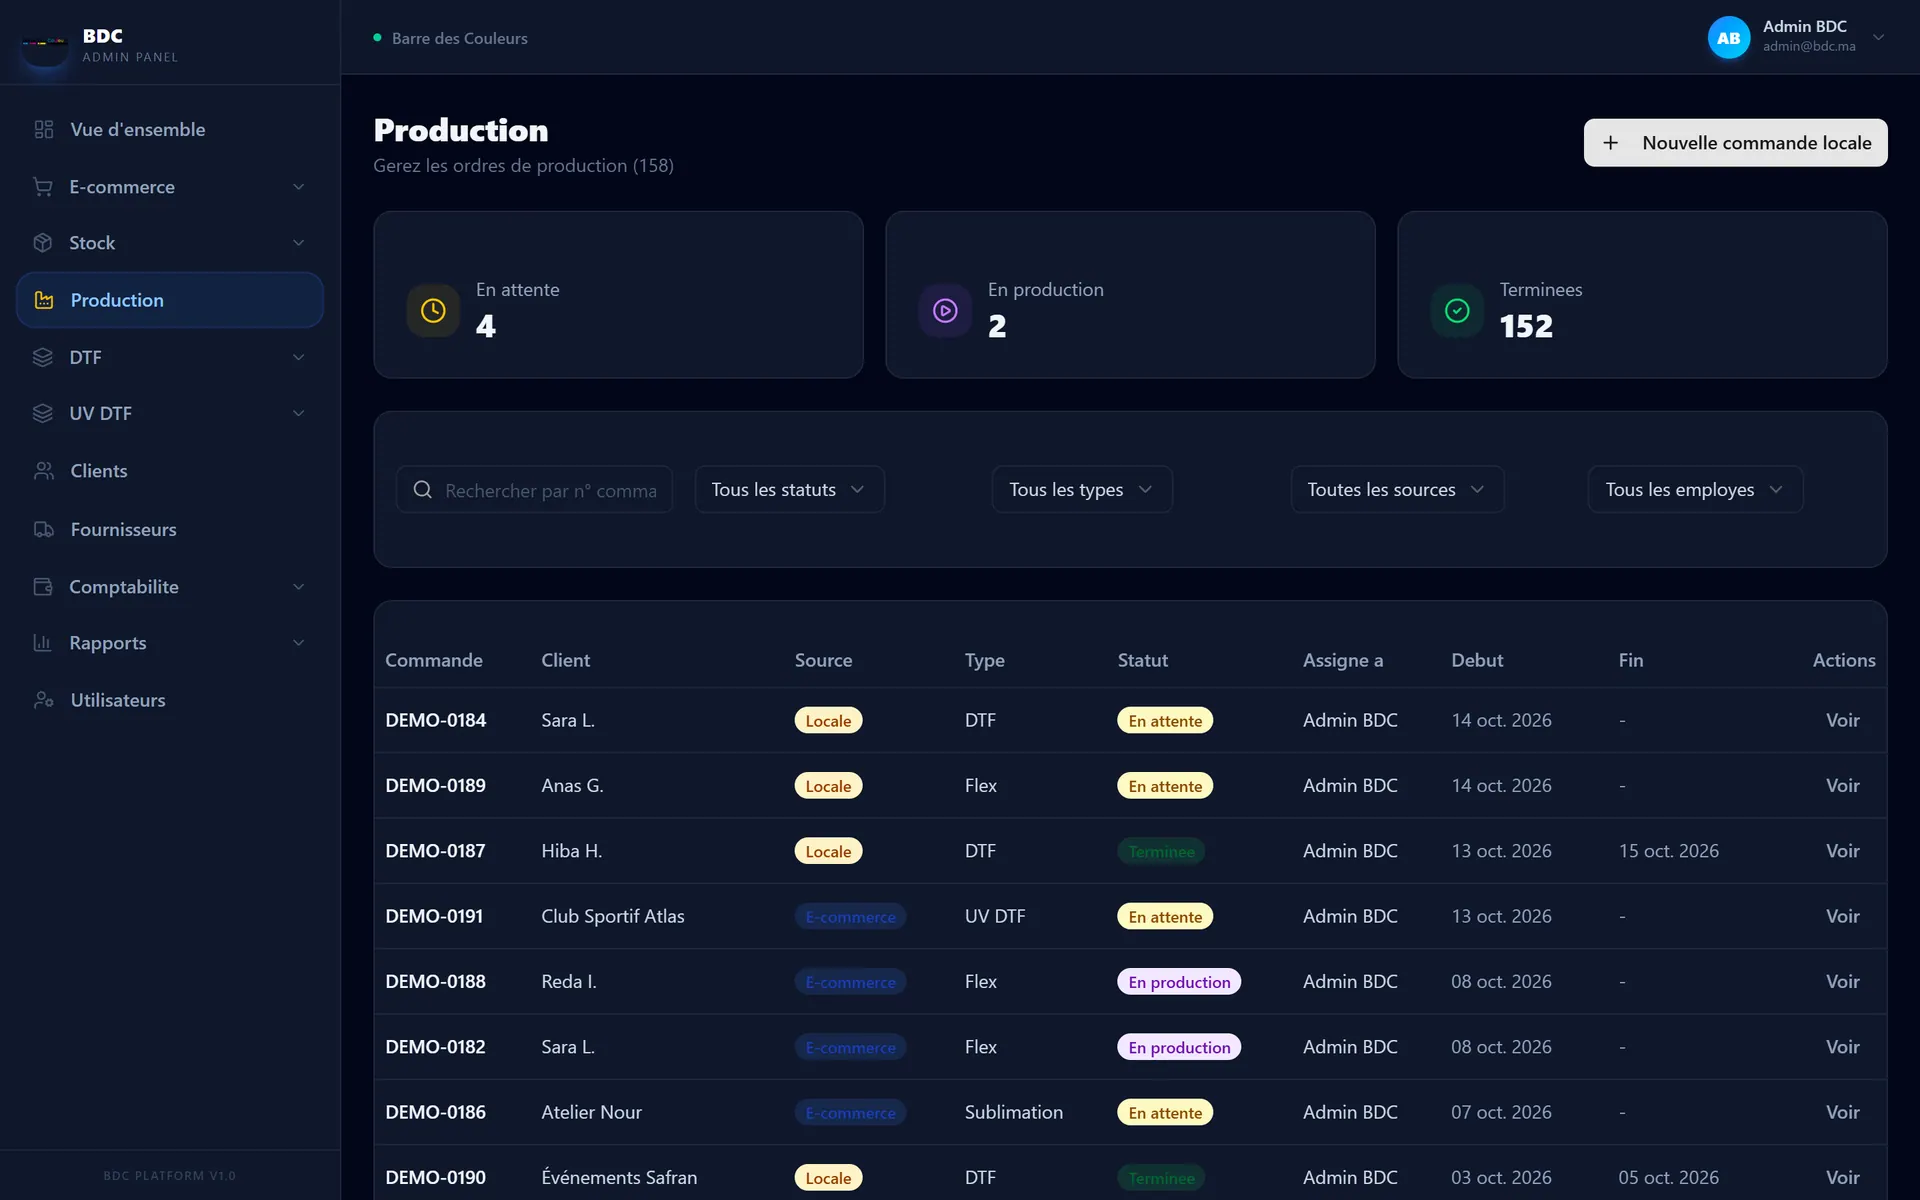
Task: Open the Tous les types dropdown
Action: (x=1081, y=489)
